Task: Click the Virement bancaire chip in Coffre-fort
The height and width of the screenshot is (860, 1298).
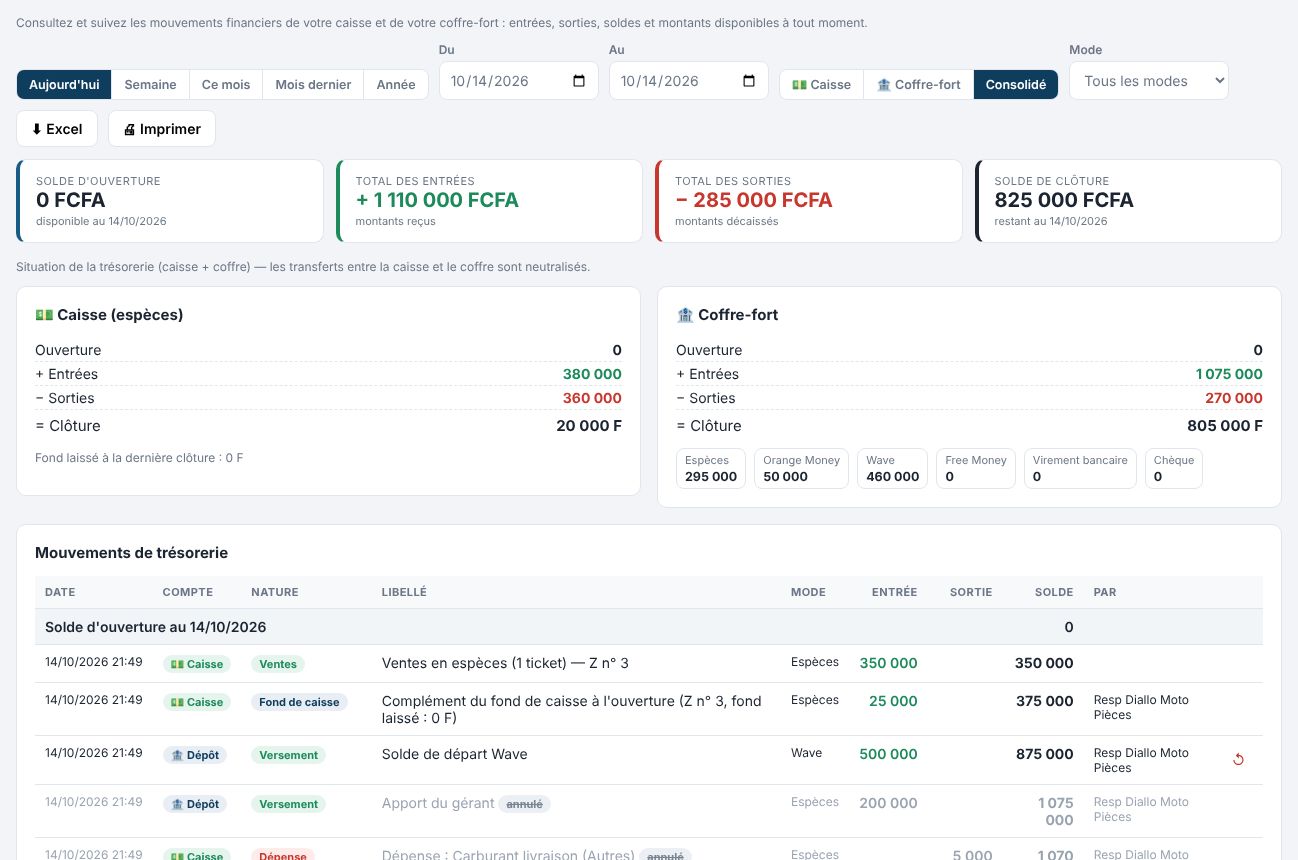Action: (1080, 468)
